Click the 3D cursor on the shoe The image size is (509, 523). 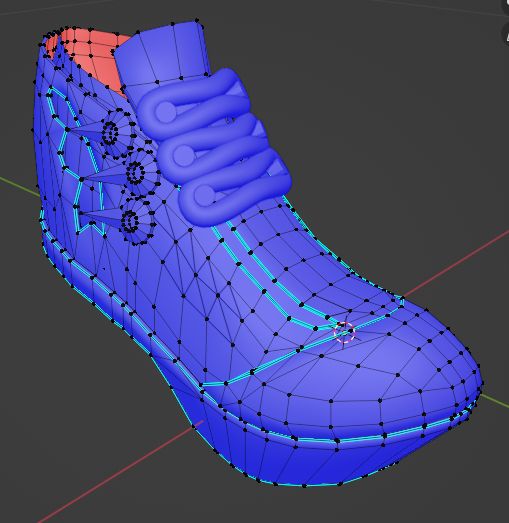click(x=344, y=332)
